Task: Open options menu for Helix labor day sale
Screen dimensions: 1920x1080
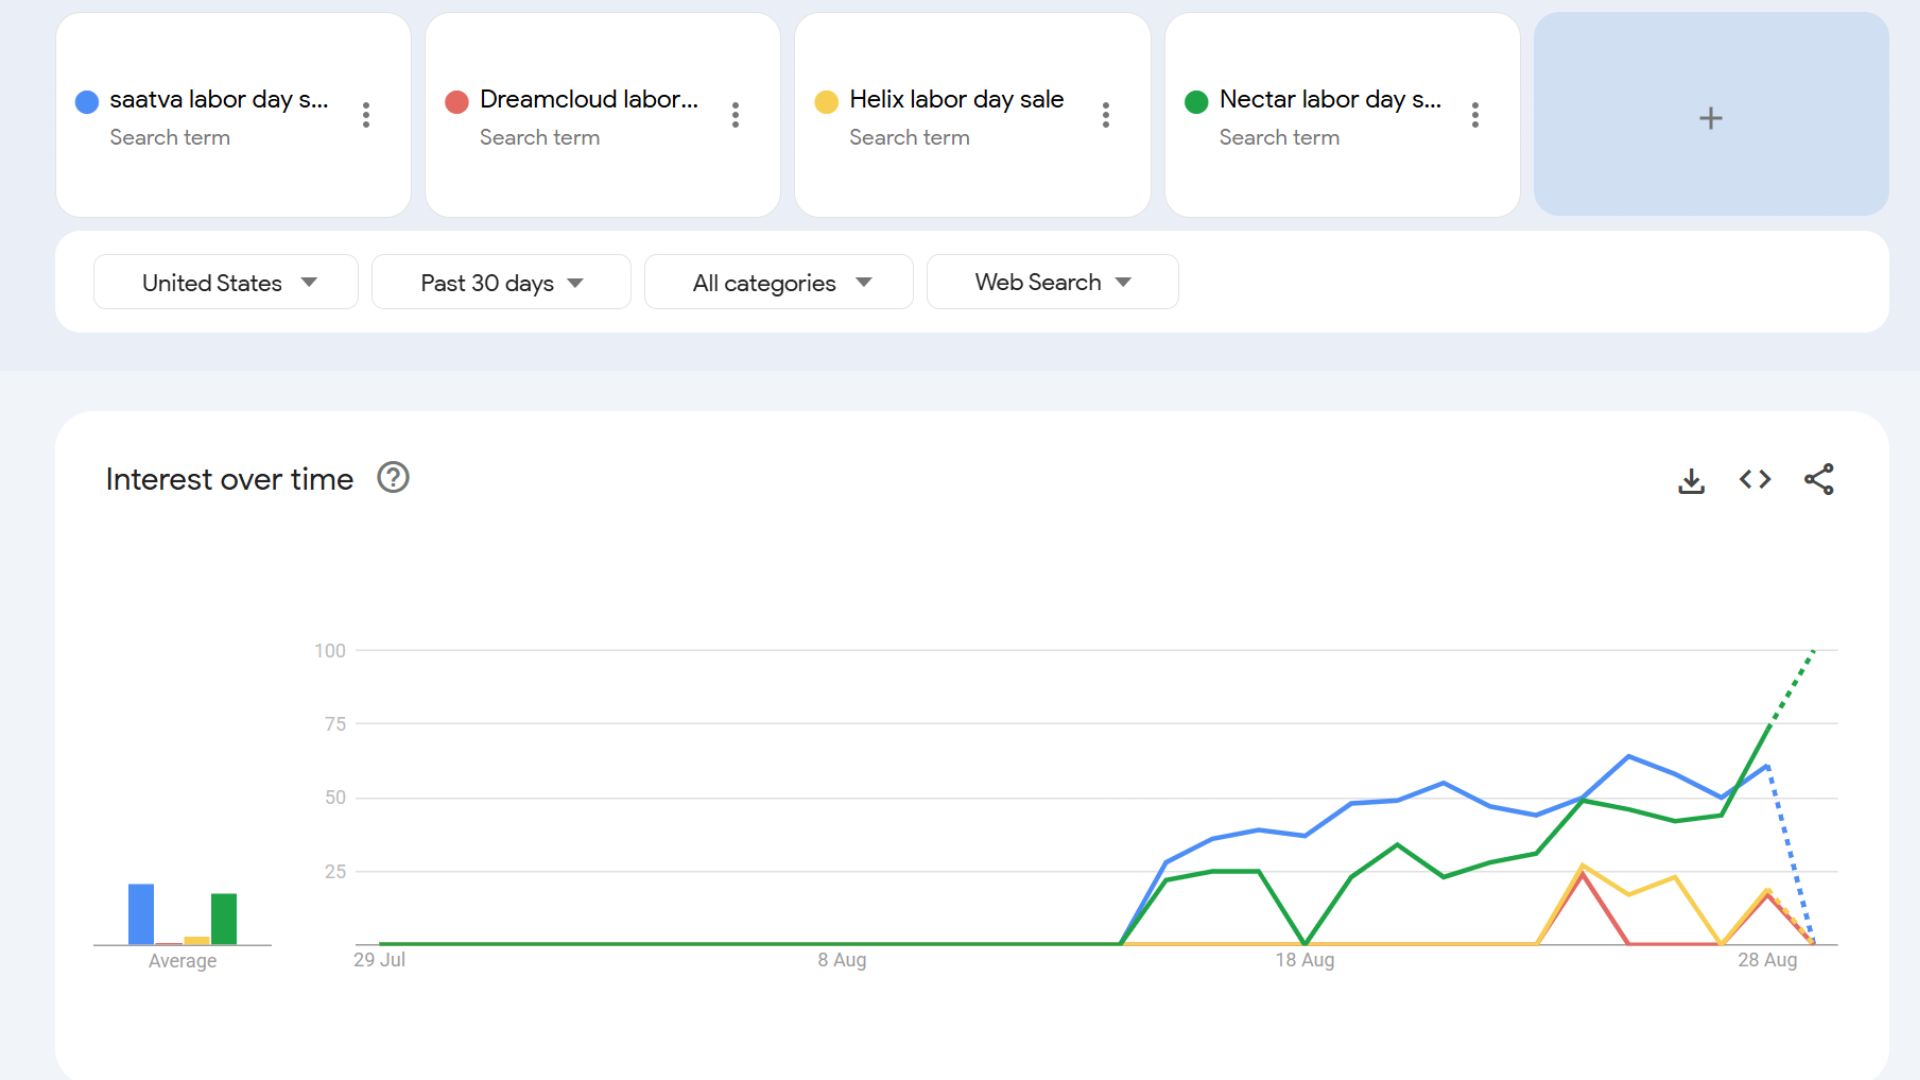Action: 1105,115
